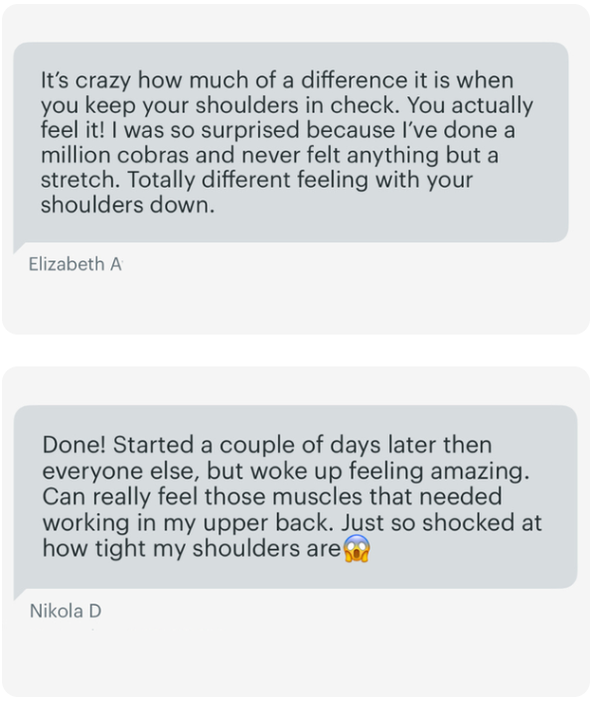The width and height of the screenshot is (590, 701).
Task: Click the words 'shoulders down.' in the first message
Action: [128, 205]
